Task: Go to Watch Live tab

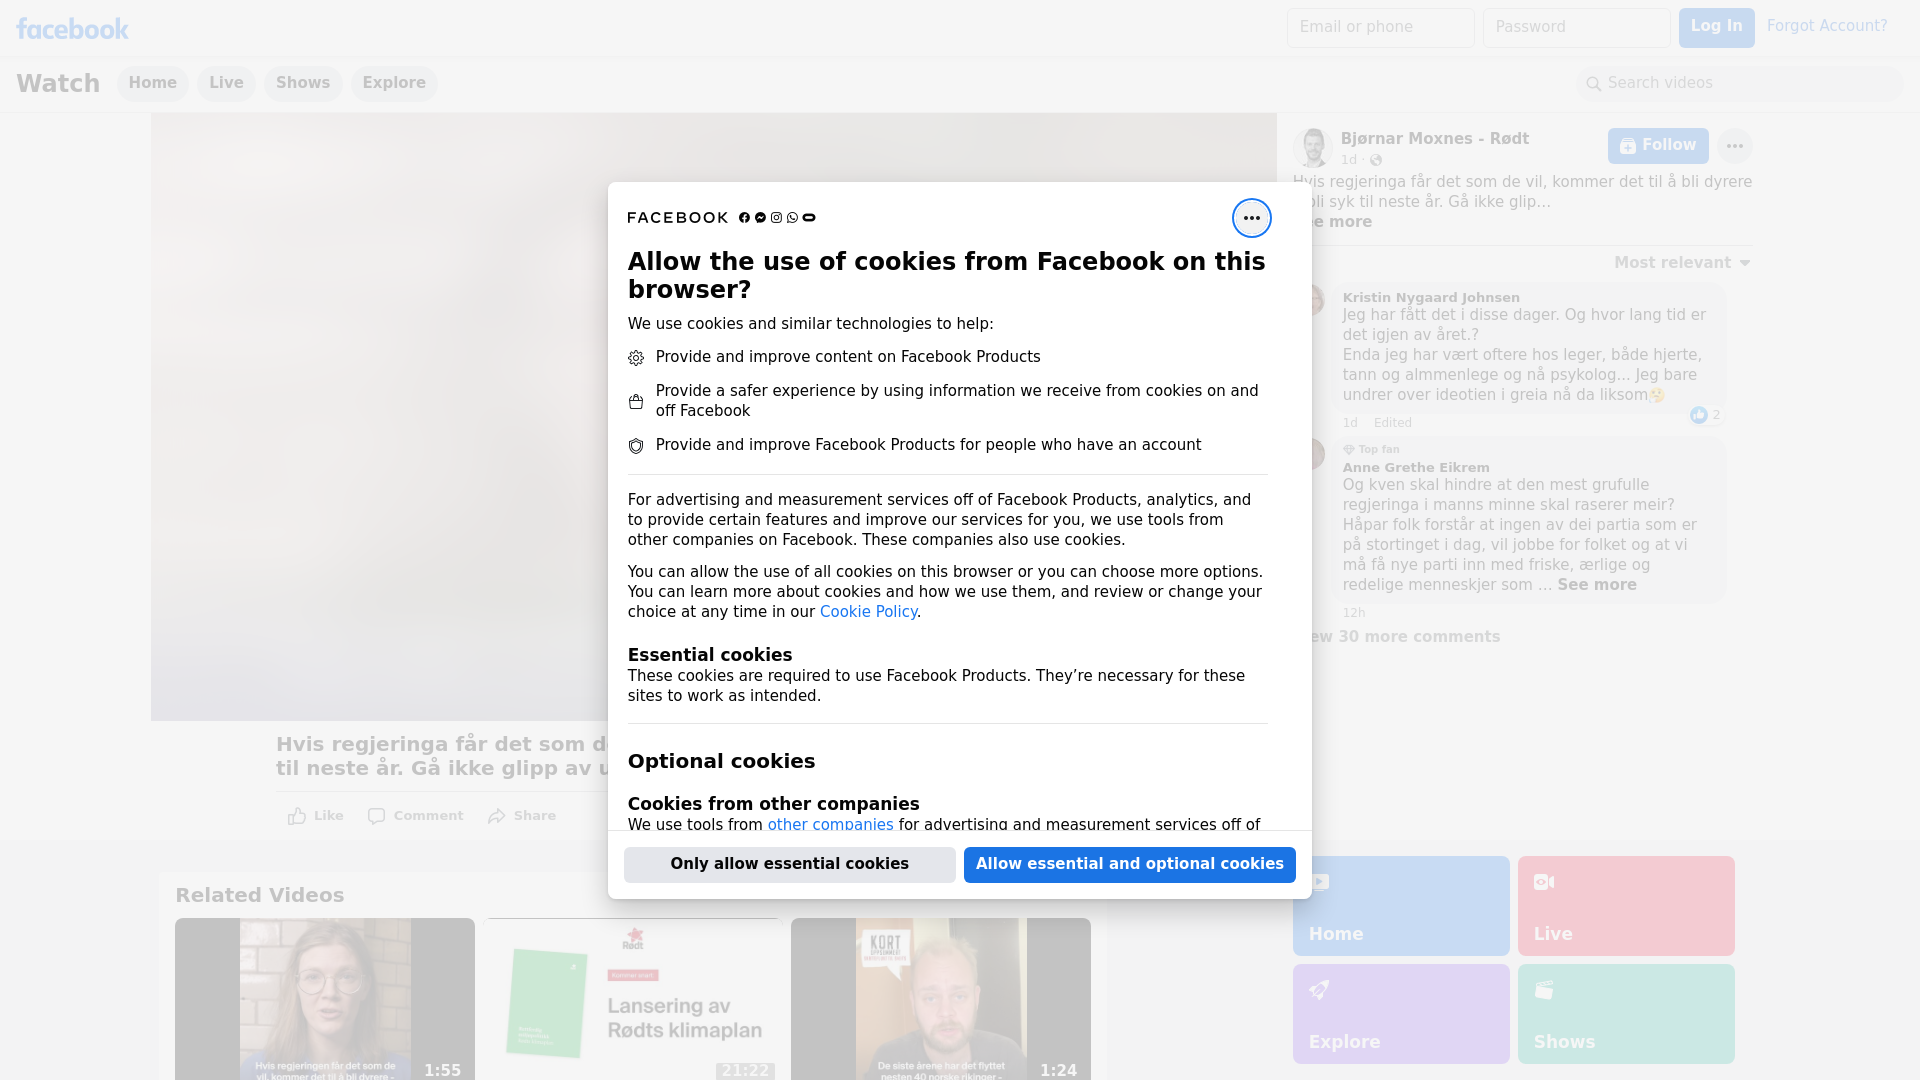Action: click(226, 83)
